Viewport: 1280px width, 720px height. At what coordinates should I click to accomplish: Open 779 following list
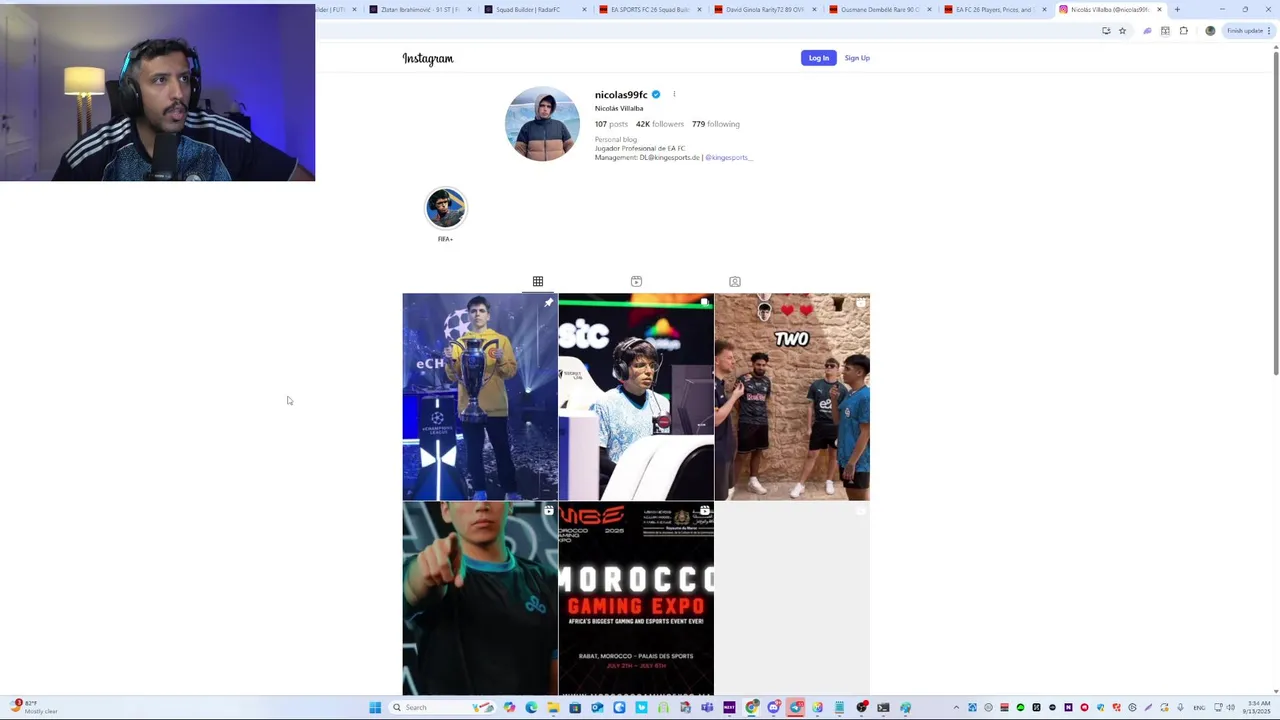tap(716, 124)
